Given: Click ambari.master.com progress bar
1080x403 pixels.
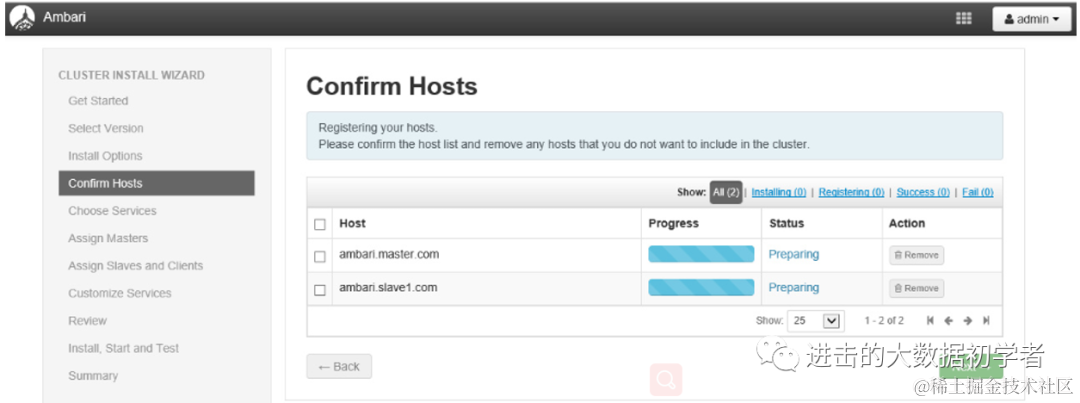Looking at the screenshot, I should click(x=701, y=254).
